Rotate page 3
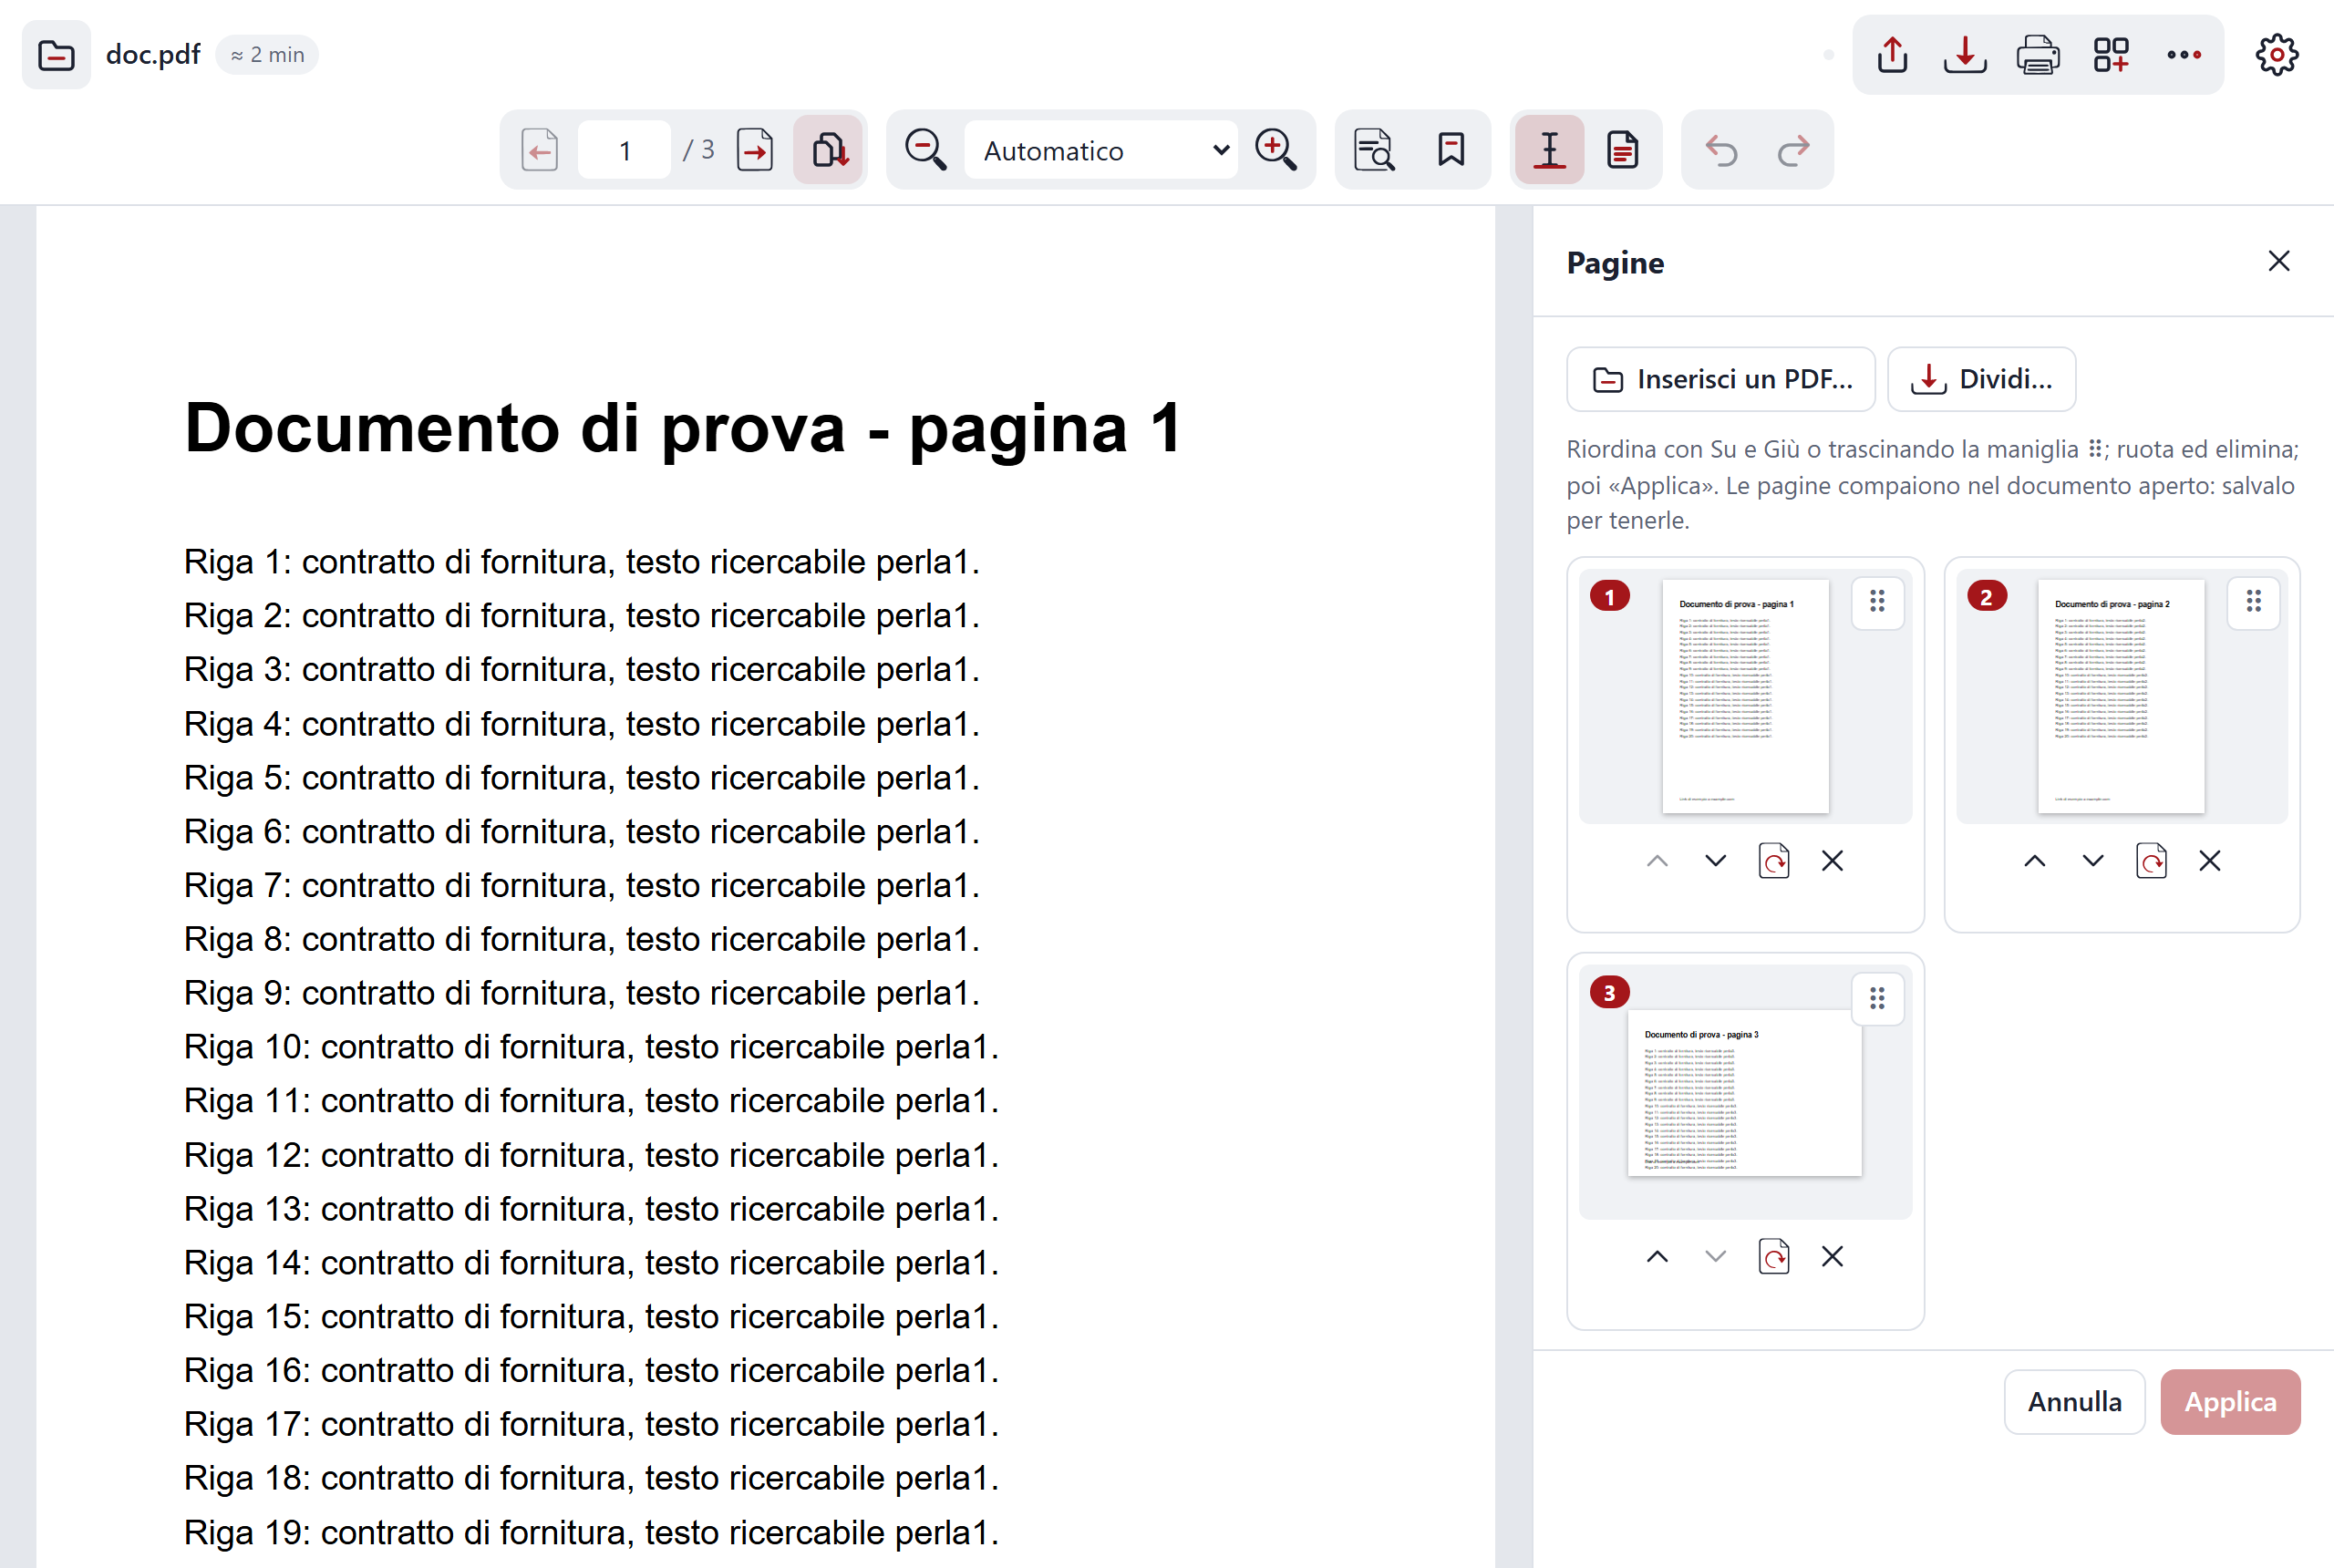Image resolution: width=2334 pixels, height=1568 pixels. (x=1774, y=1257)
